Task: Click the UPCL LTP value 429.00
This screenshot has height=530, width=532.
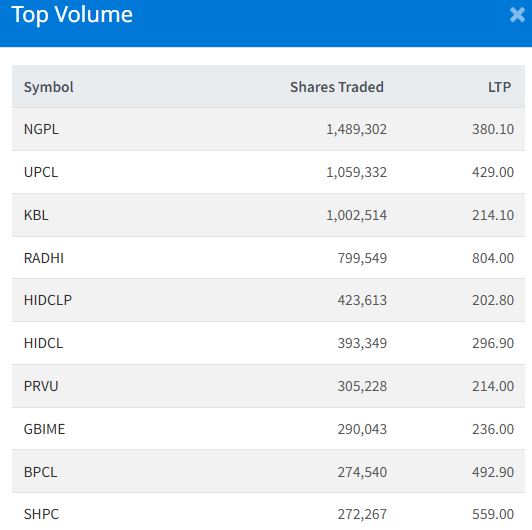Action: [x=493, y=172]
